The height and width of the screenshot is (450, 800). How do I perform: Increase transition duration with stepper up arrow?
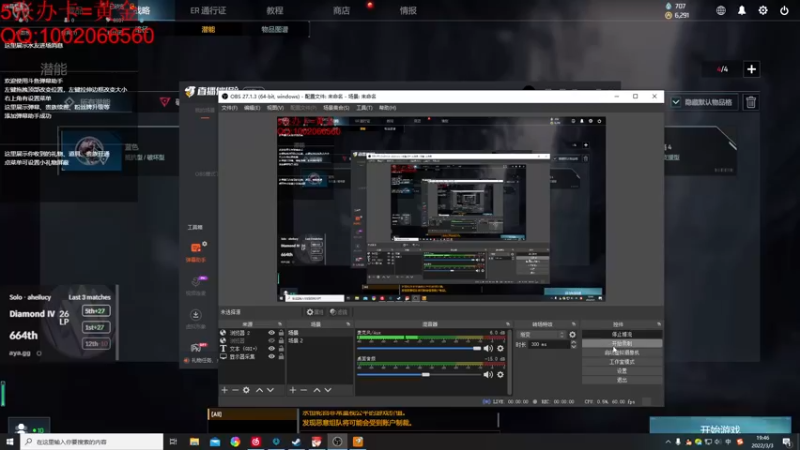click(x=573, y=342)
